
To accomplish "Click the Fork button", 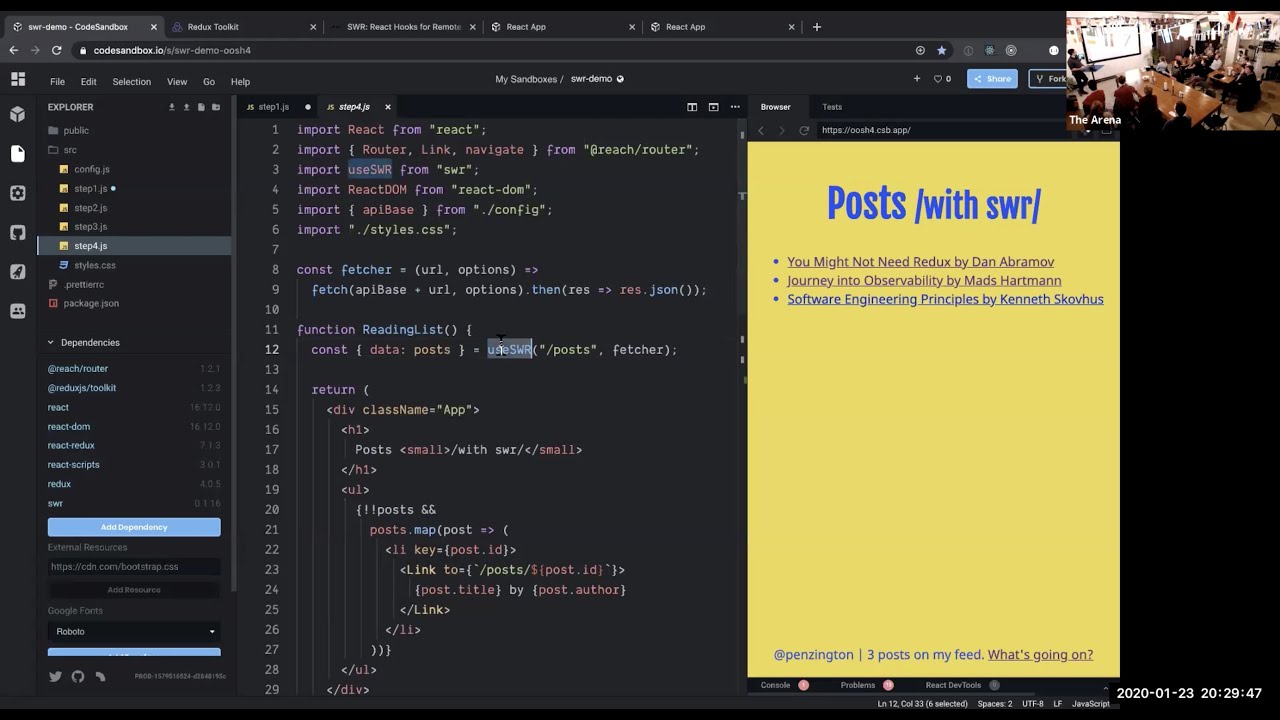I will pyautogui.click(x=1050, y=79).
